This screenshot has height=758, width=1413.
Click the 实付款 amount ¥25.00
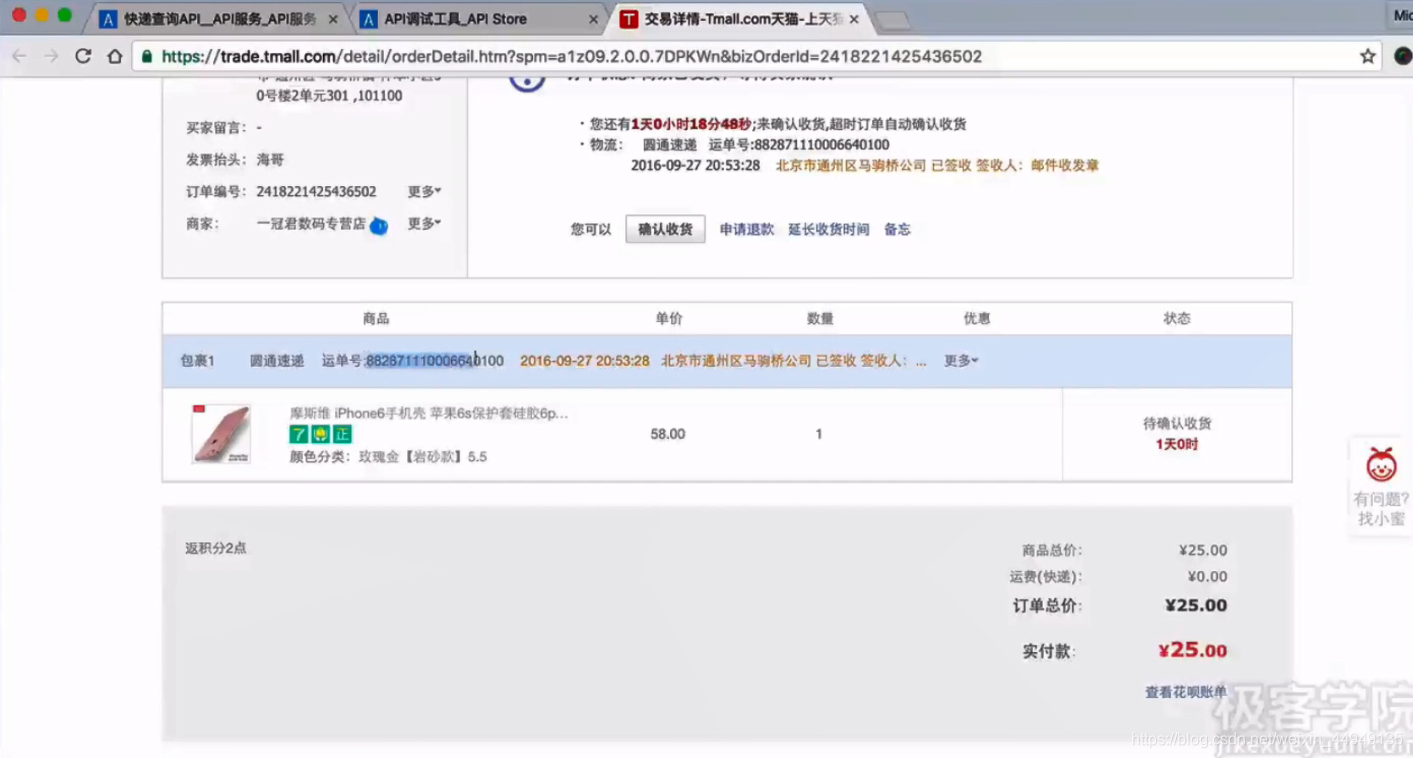click(x=1193, y=650)
